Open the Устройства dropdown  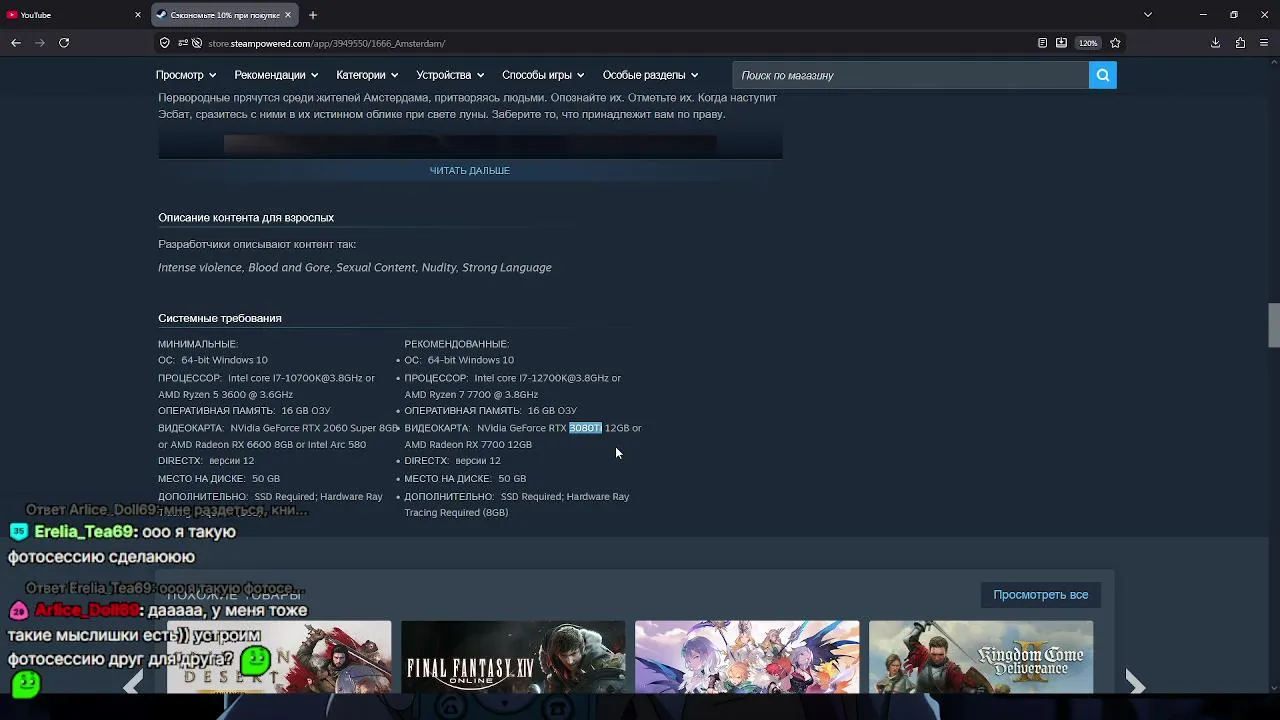click(450, 75)
